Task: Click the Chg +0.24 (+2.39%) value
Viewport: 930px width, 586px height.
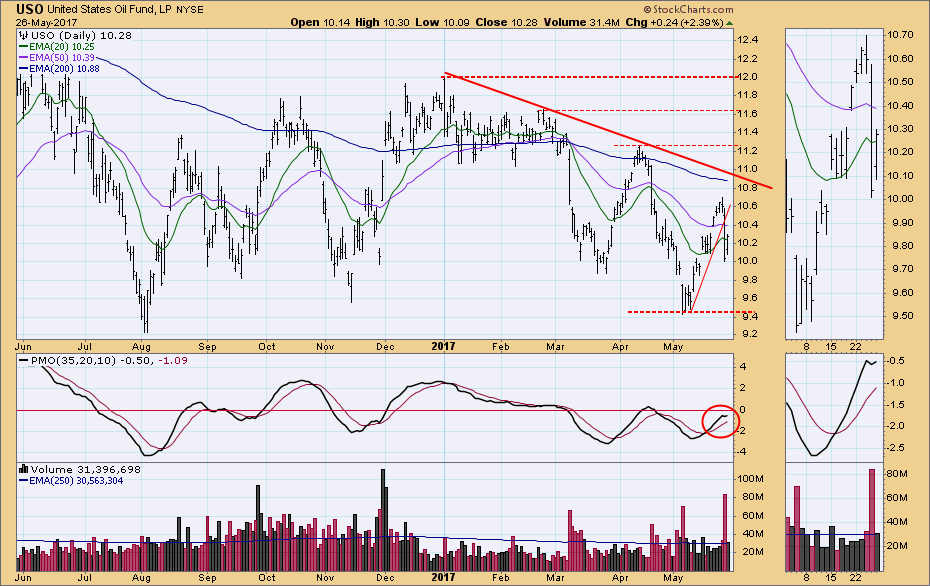Action: pyautogui.click(x=674, y=23)
